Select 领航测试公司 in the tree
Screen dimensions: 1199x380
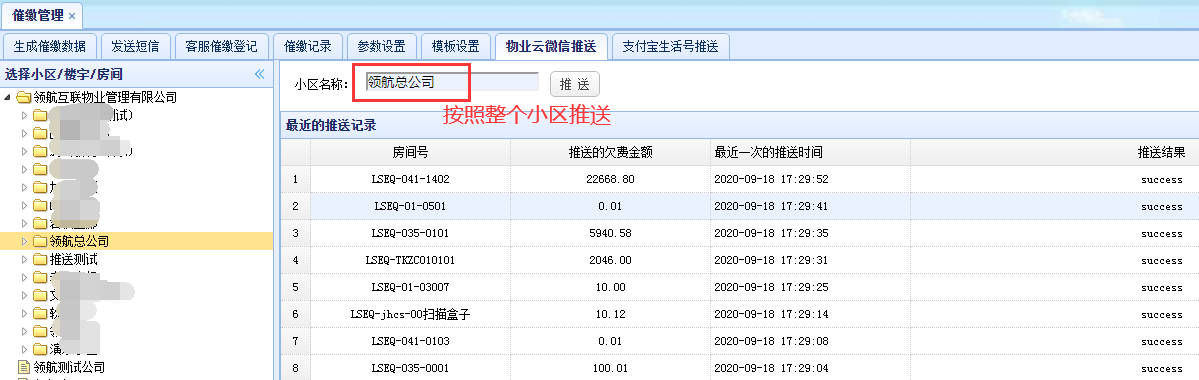(x=69, y=367)
